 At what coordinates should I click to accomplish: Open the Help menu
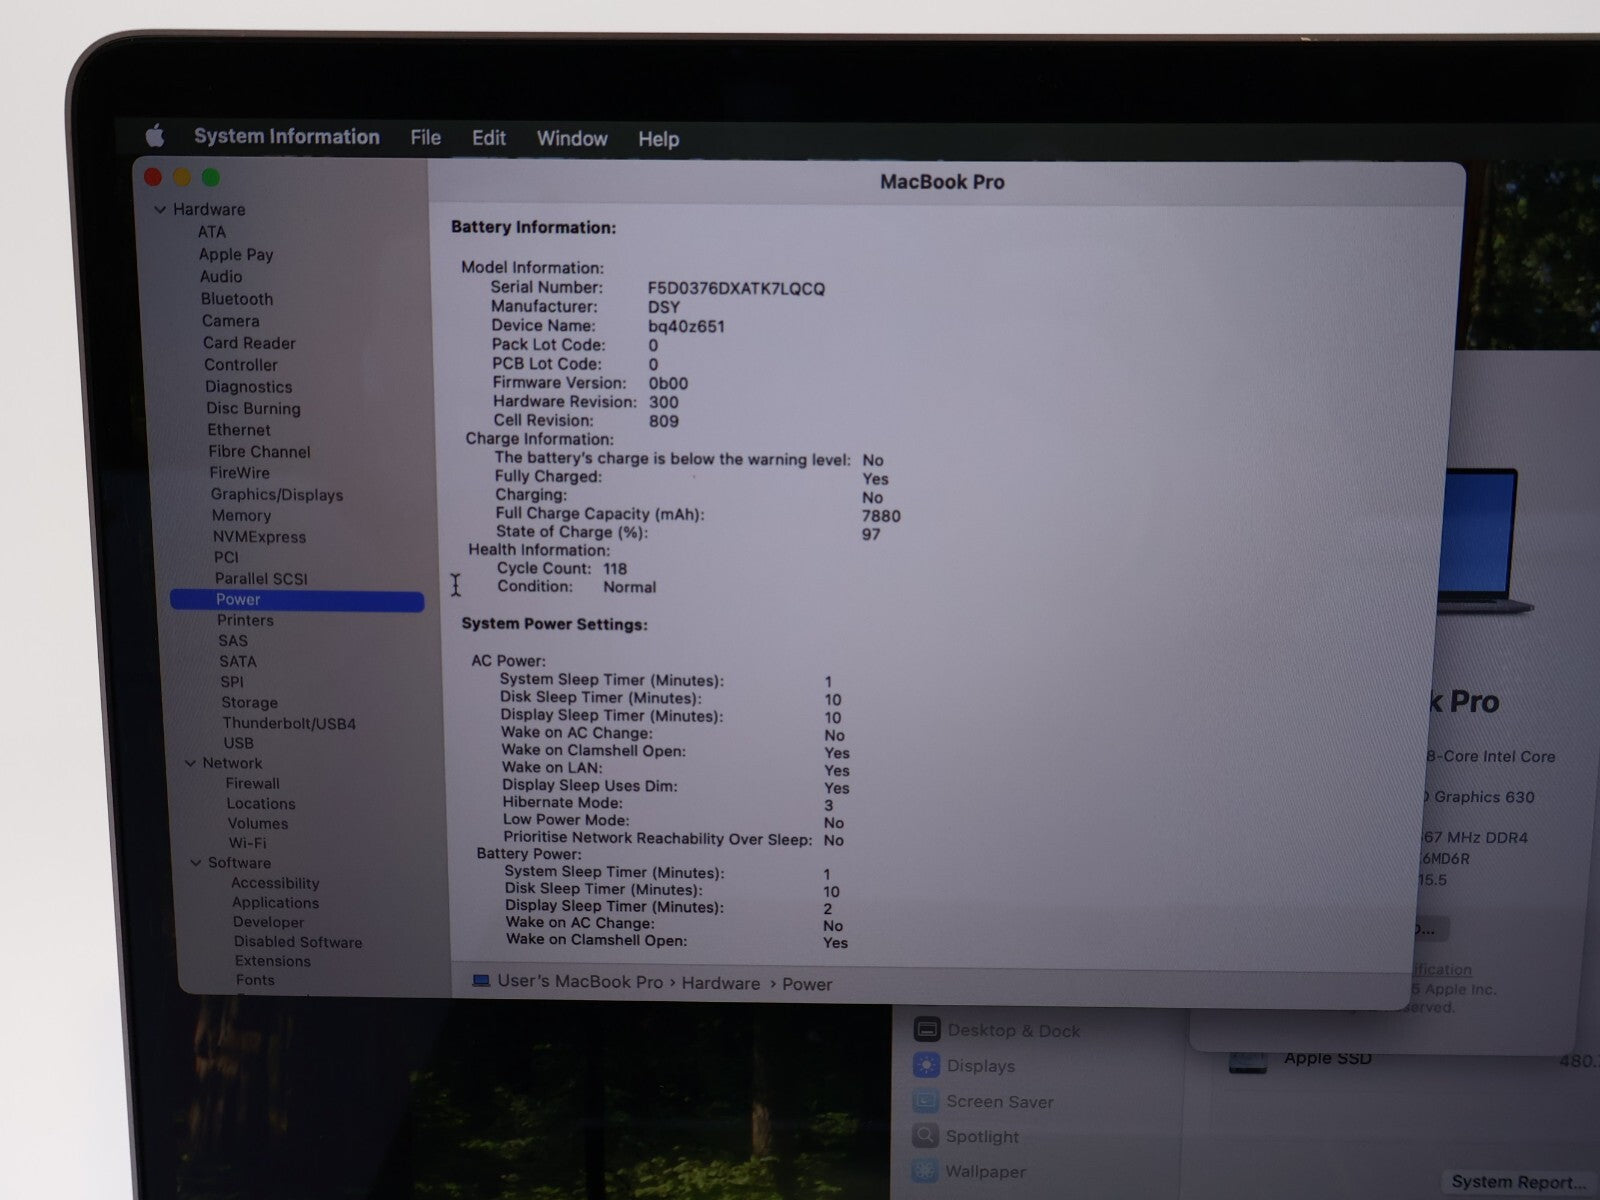tap(658, 139)
